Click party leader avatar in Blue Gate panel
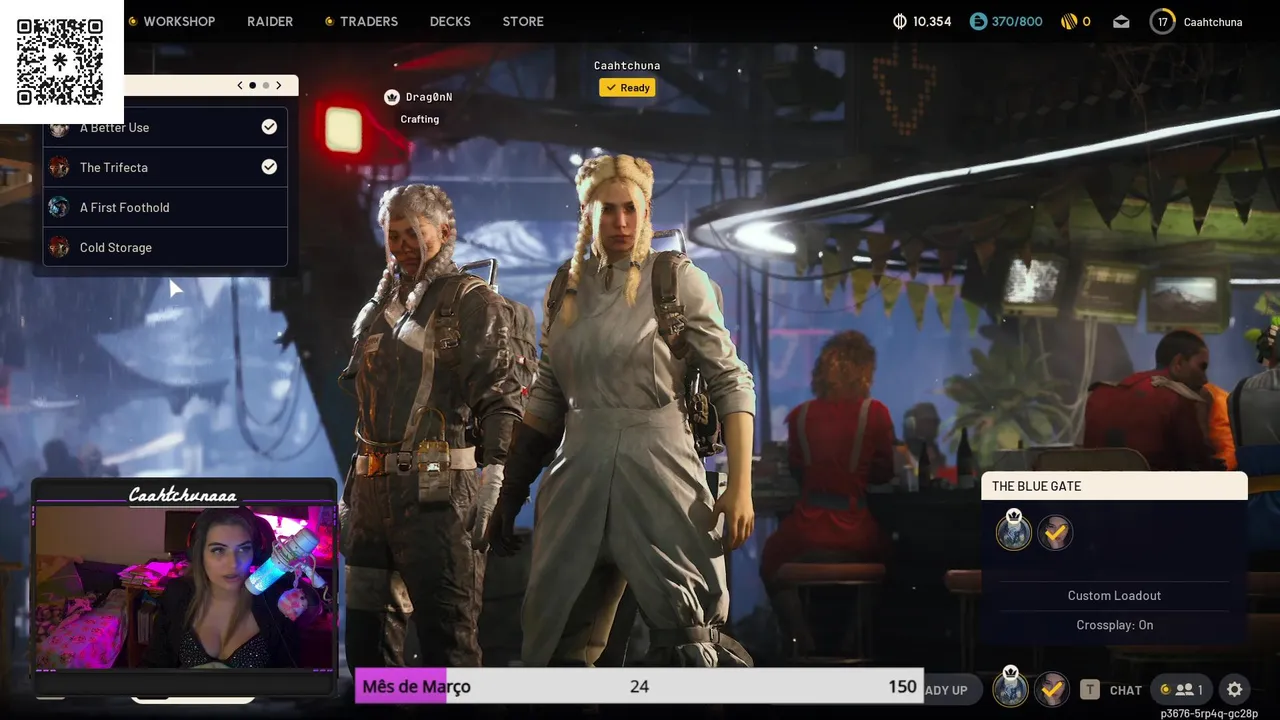The image size is (1280, 720). click(1014, 532)
